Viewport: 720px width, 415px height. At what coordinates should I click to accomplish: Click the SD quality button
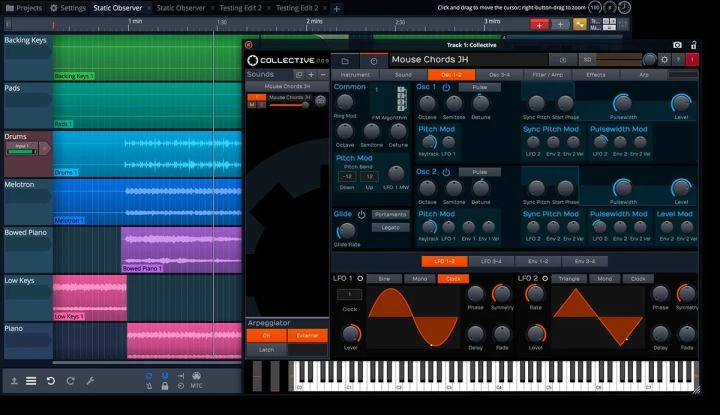tap(587, 60)
